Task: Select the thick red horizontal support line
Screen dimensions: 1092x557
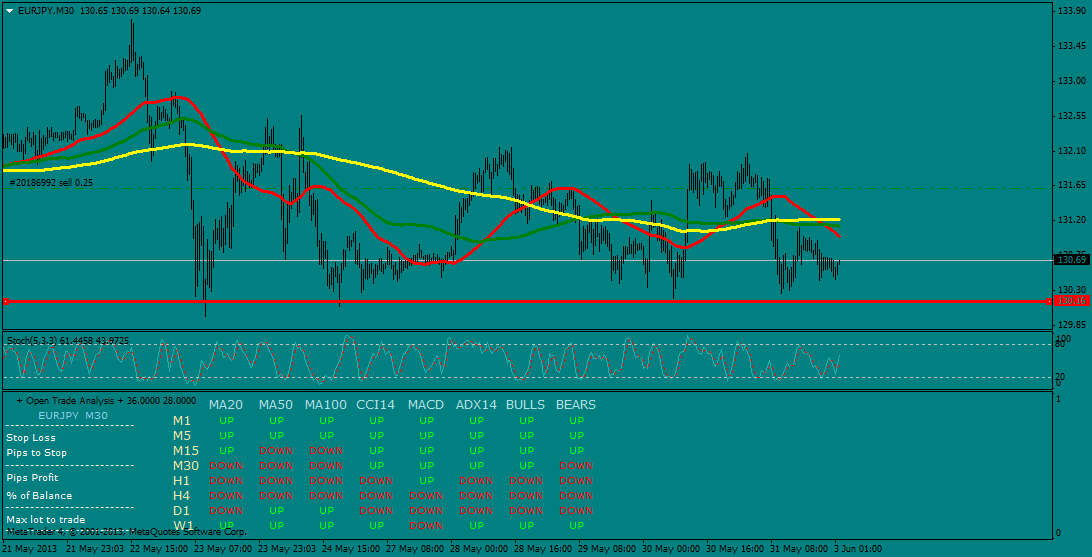Action: click(500, 301)
